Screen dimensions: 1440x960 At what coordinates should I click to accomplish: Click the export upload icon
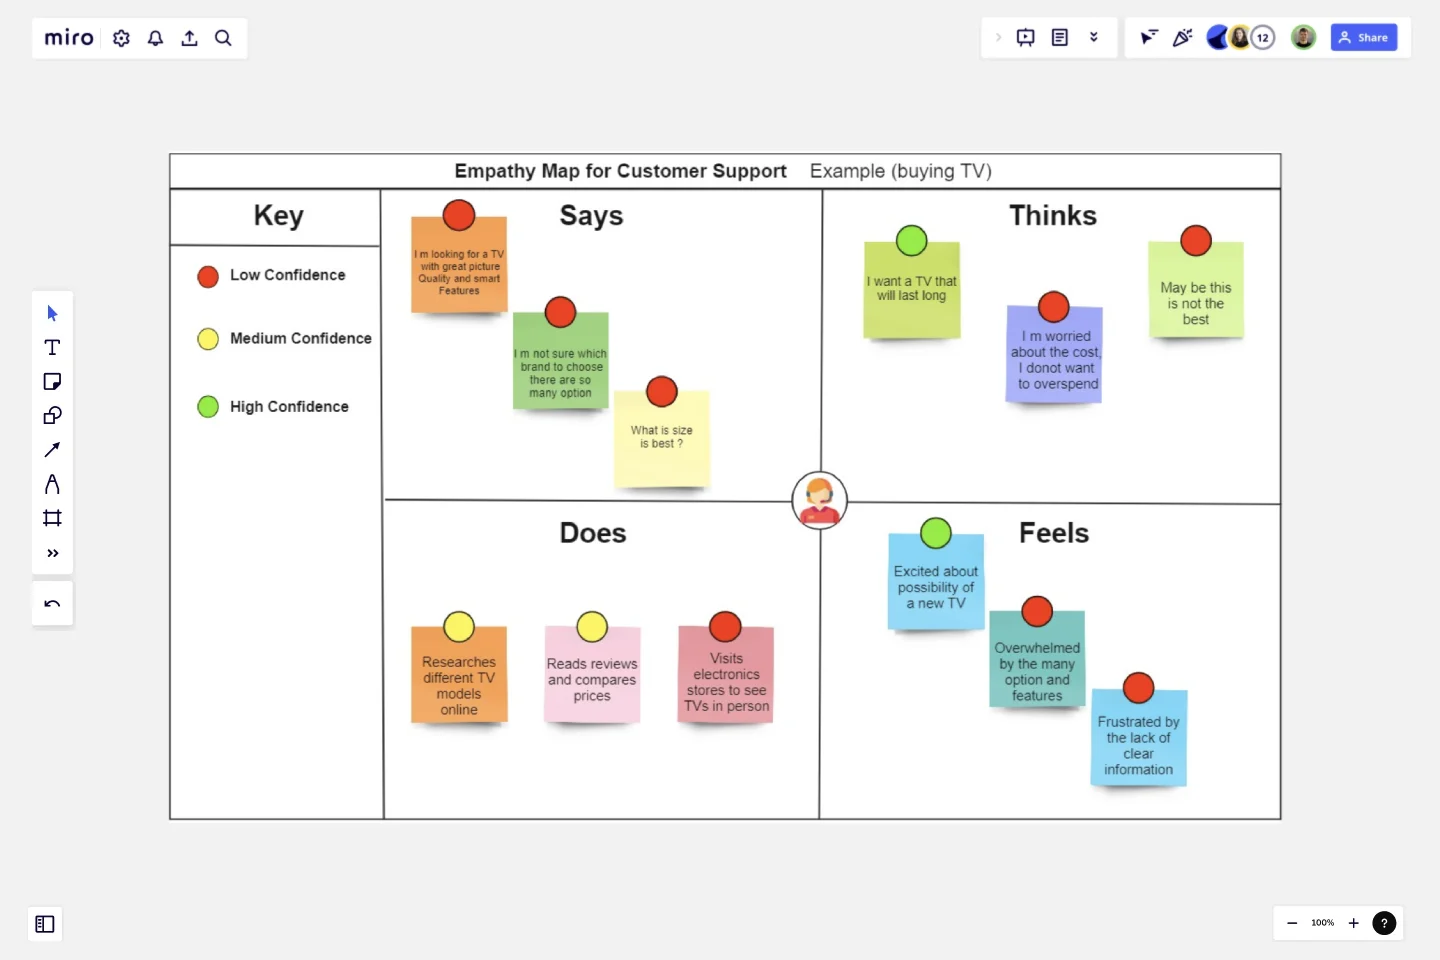[190, 38]
